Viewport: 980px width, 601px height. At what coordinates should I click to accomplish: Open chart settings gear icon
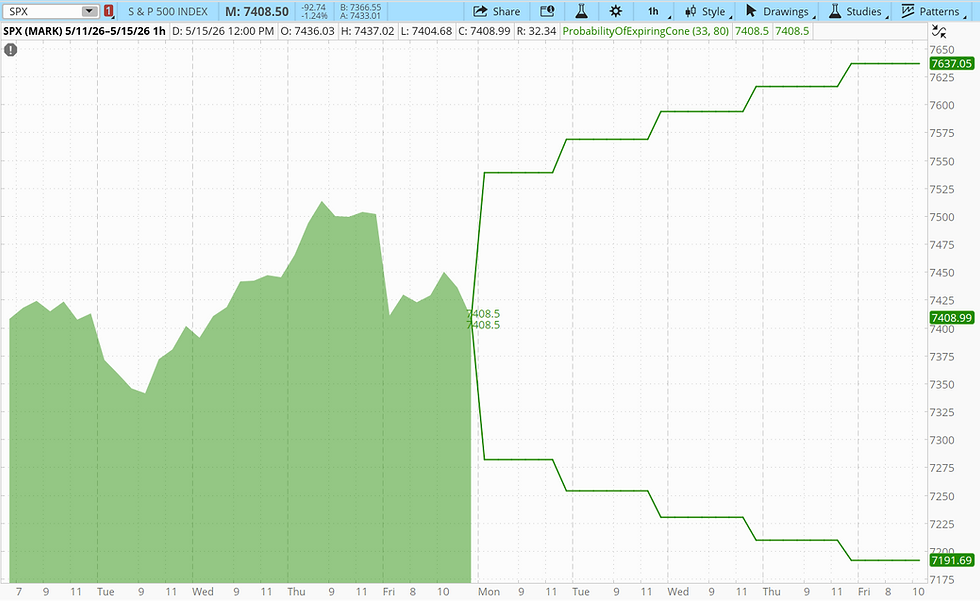[616, 11]
